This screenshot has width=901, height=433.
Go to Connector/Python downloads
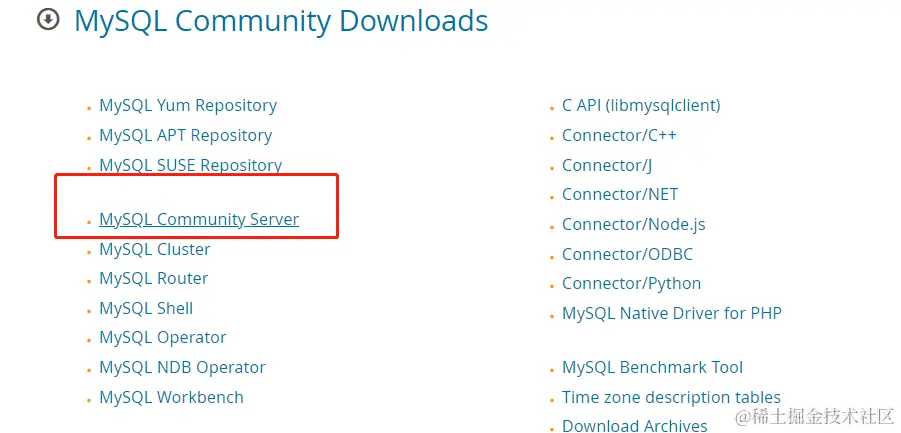tap(632, 284)
